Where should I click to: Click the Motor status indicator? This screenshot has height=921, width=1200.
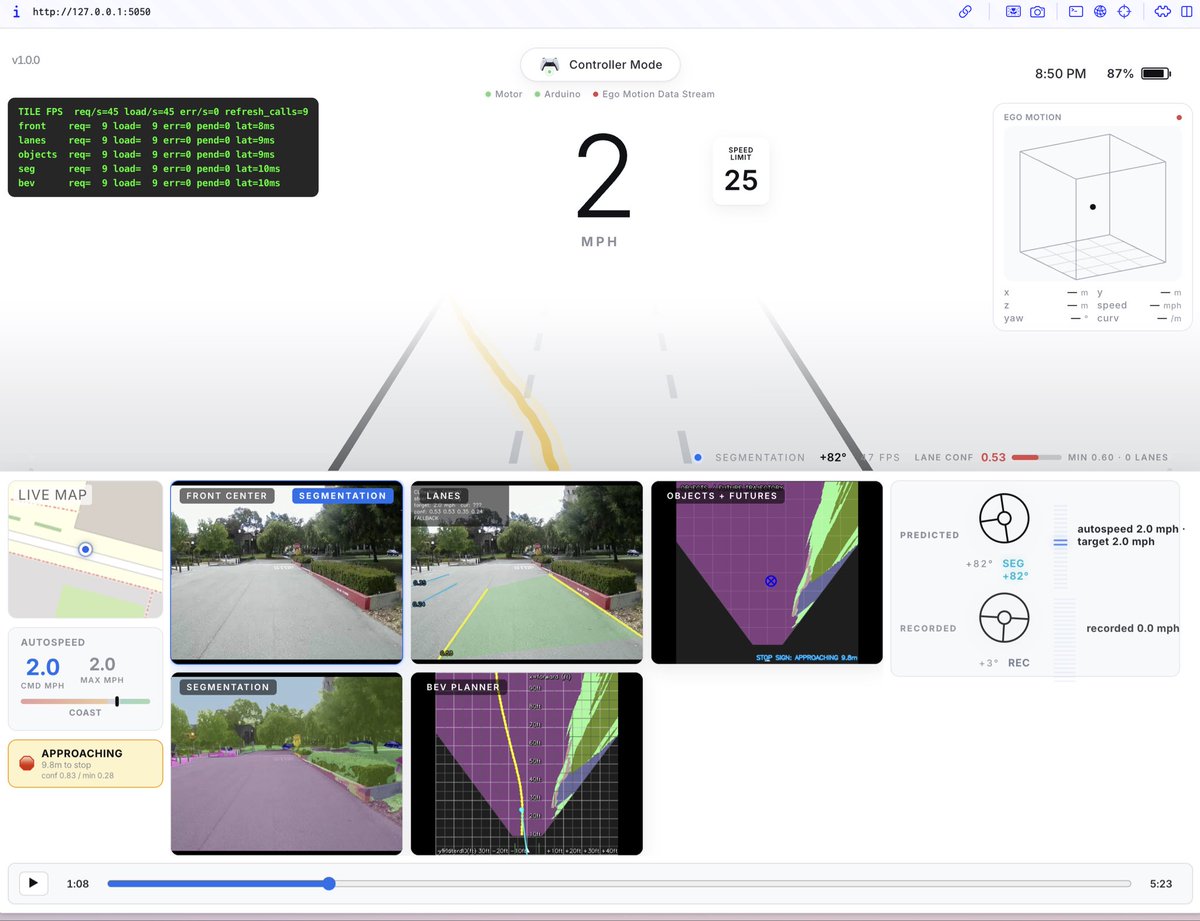click(x=504, y=94)
